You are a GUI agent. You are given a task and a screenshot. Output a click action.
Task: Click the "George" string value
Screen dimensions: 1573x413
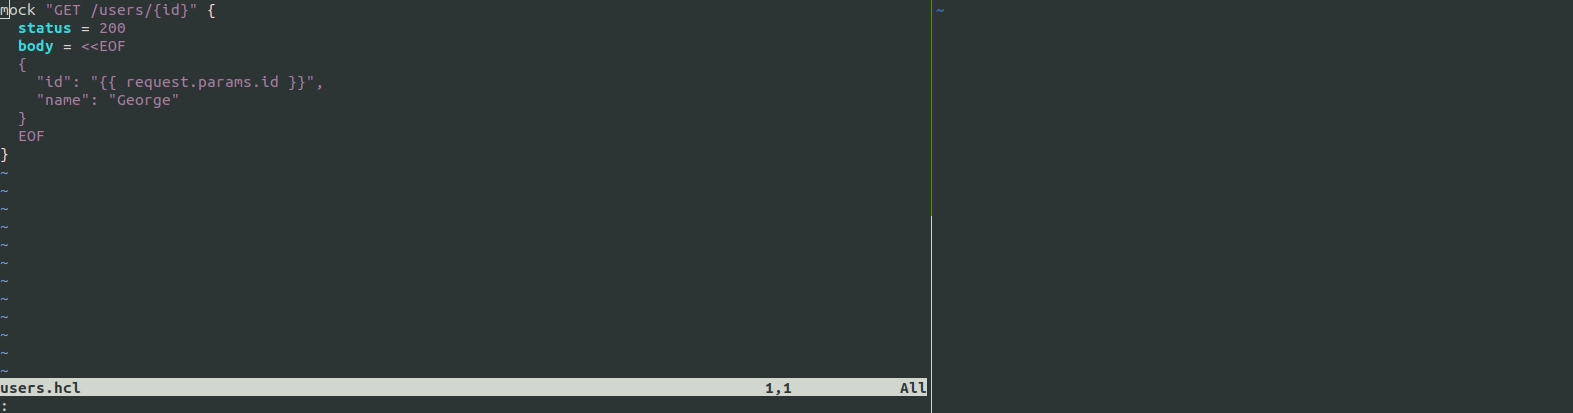click(x=144, y=100)
